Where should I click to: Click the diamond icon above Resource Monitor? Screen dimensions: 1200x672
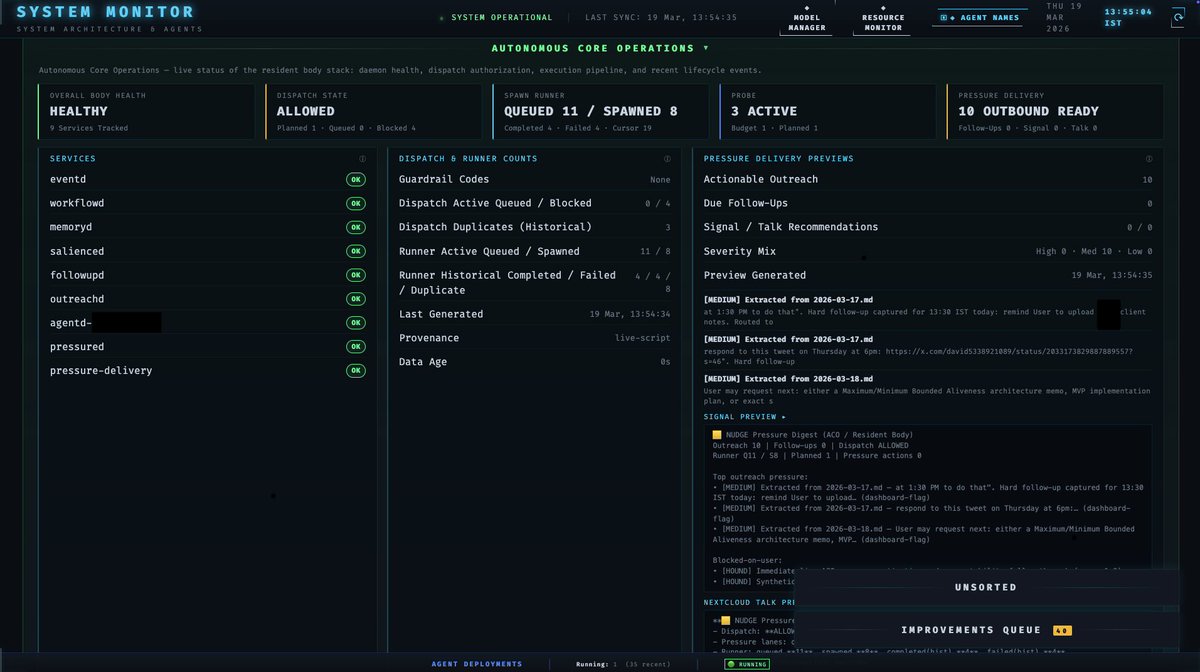coord(883,7)
